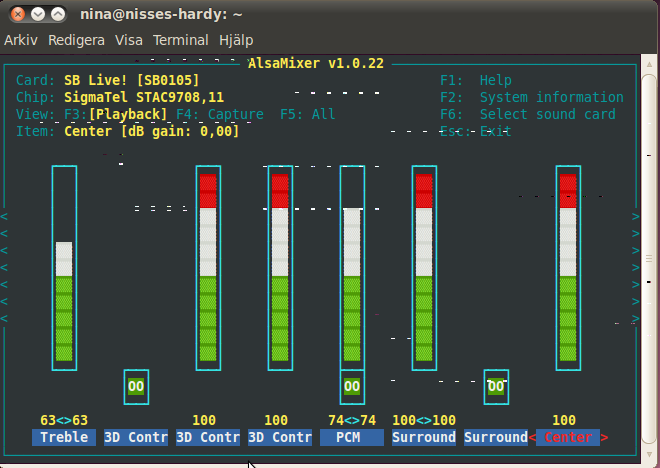Click the terminal's vertical scrollbar handle
The width and height of the screenshot is (660, 468).
(649, 258)
